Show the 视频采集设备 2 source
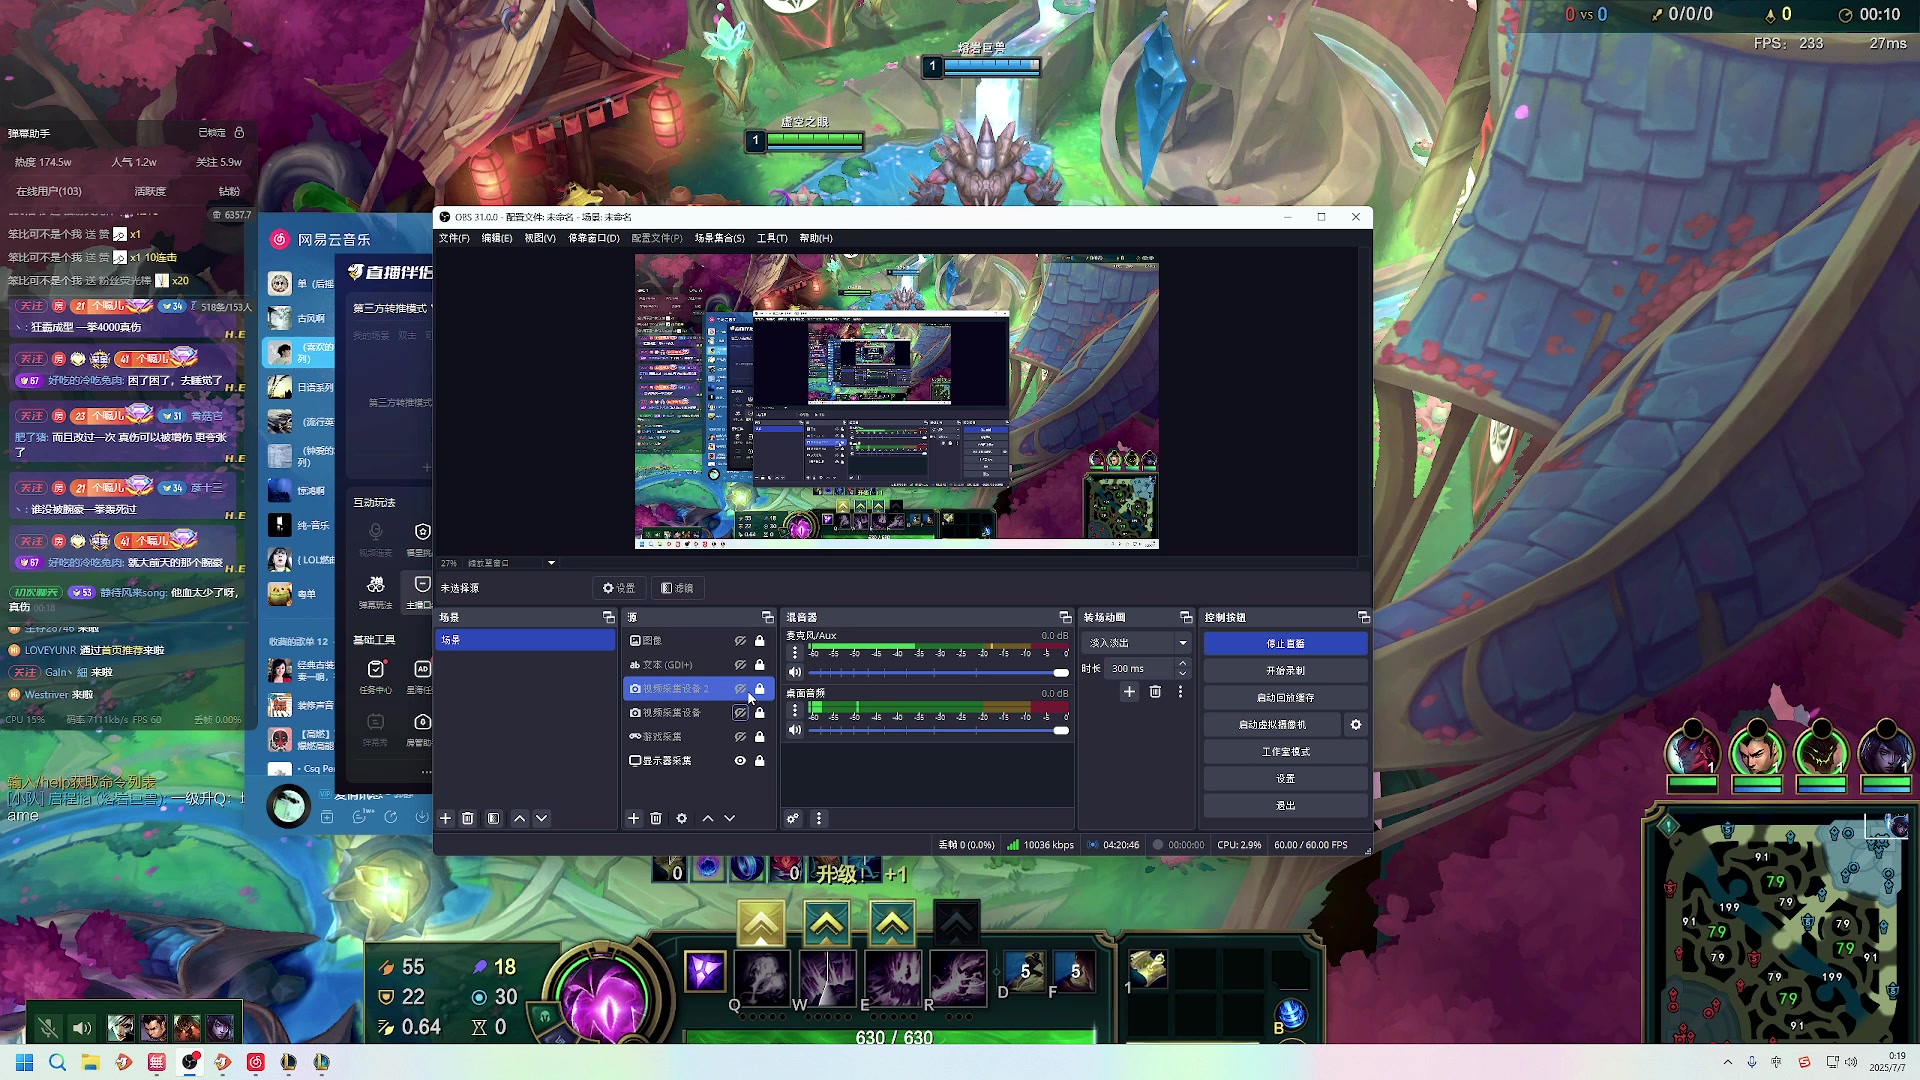The width and height of the screenshot is (1920, 1080). coord(740,689)
